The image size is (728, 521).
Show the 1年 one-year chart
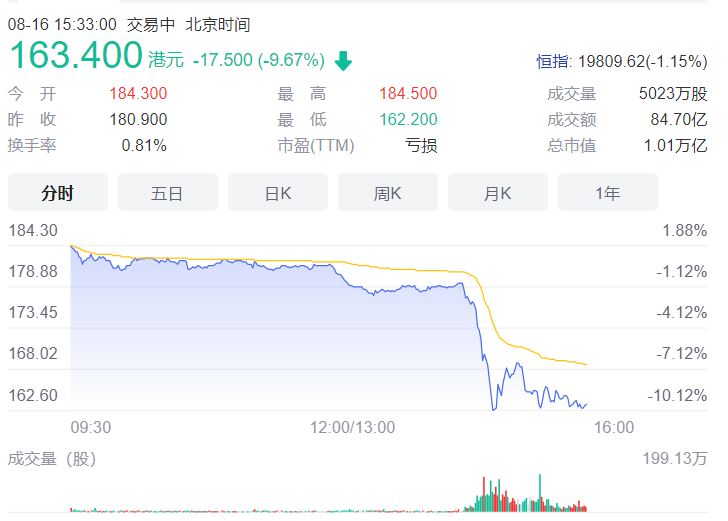click(x=608, y=193)
